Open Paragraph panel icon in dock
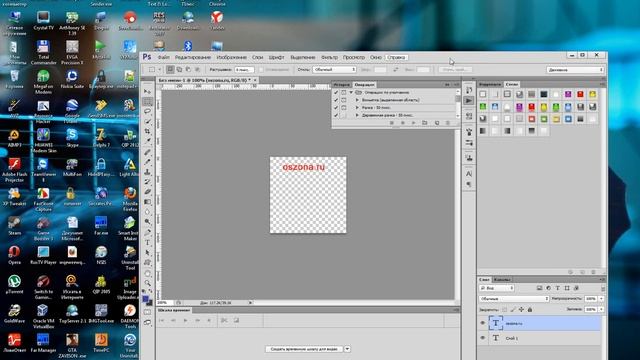The height and width of the screenshot is (360, 640). [469, 184]
